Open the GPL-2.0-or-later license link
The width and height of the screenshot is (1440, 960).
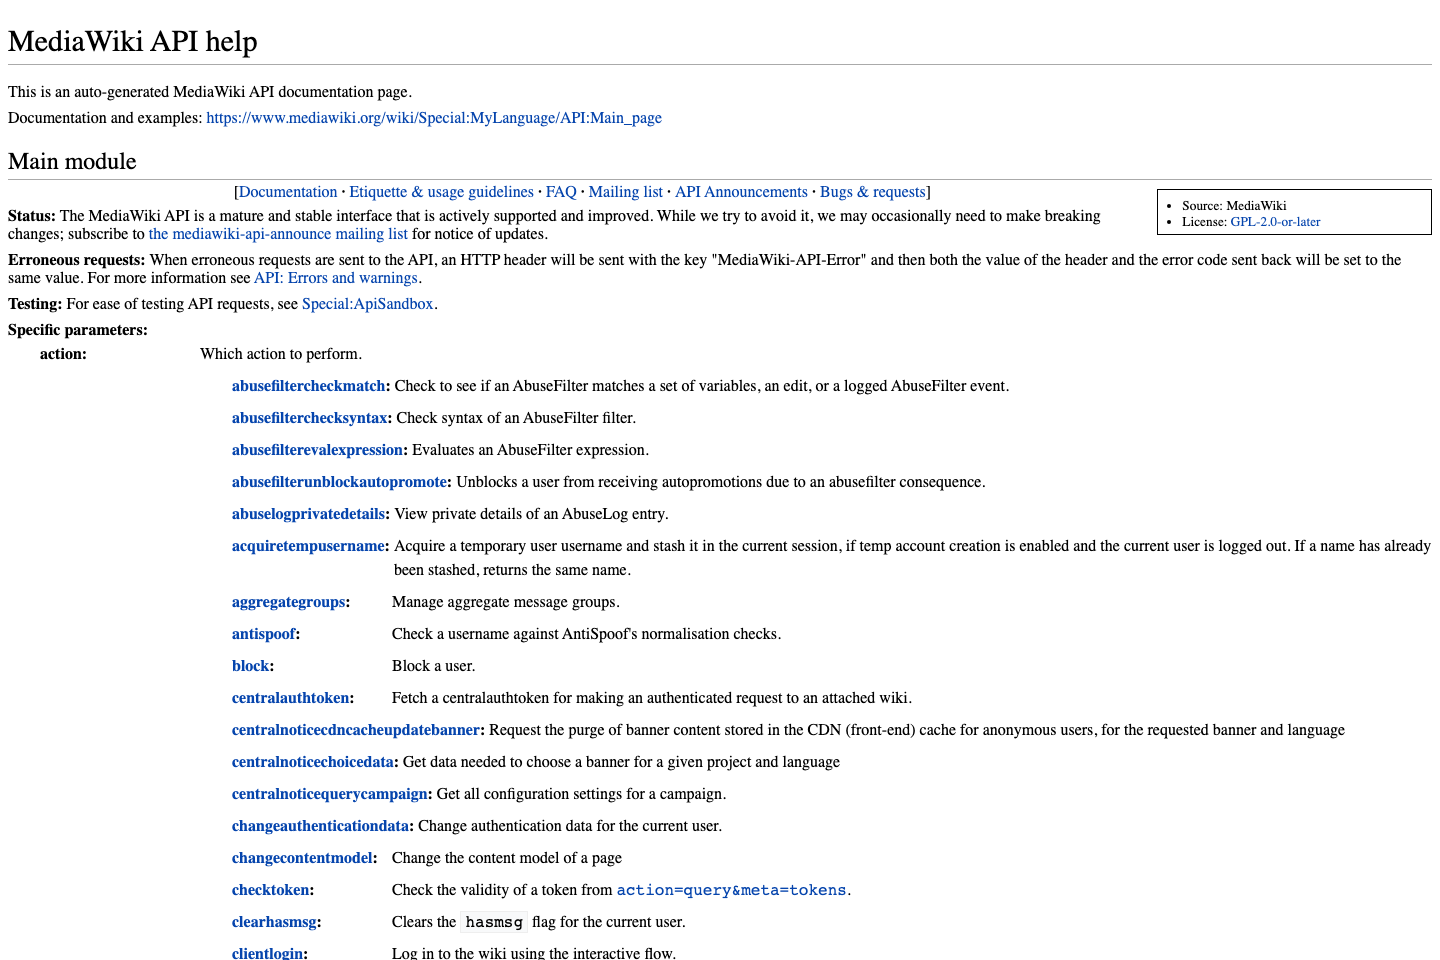1275,222
